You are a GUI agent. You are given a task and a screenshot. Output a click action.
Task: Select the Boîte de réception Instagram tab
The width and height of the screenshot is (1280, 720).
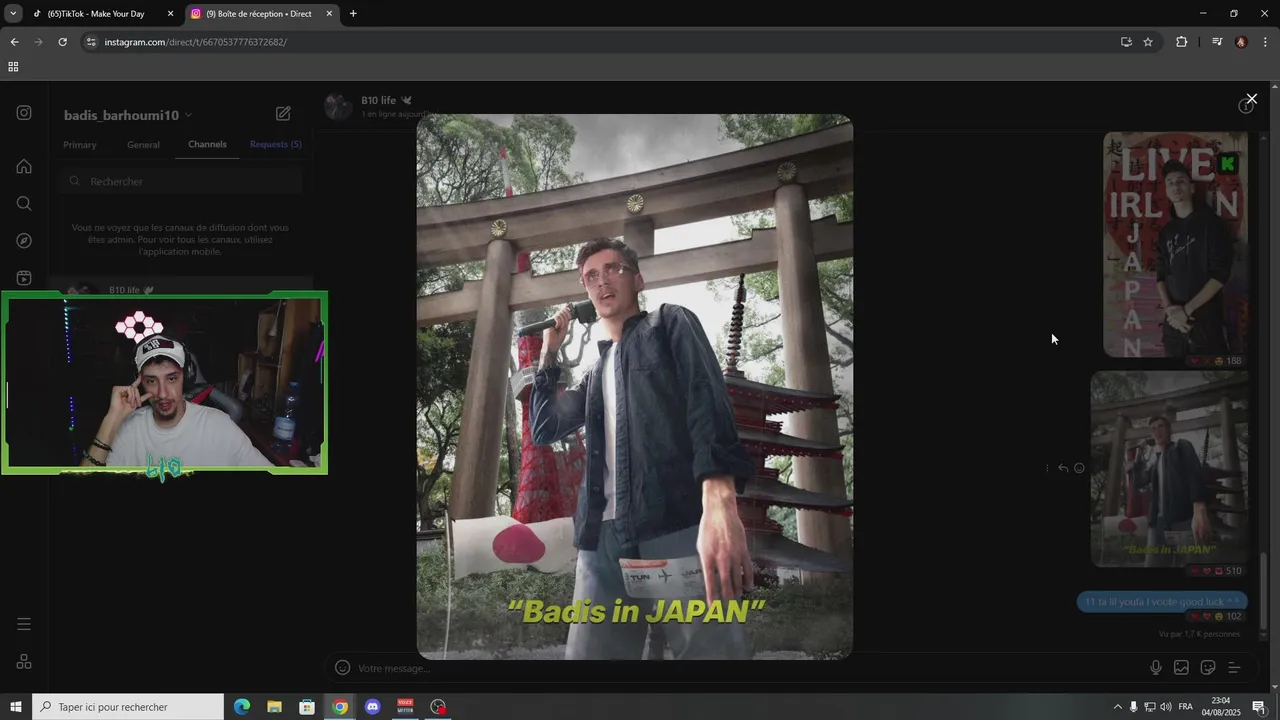pos(259,14)
